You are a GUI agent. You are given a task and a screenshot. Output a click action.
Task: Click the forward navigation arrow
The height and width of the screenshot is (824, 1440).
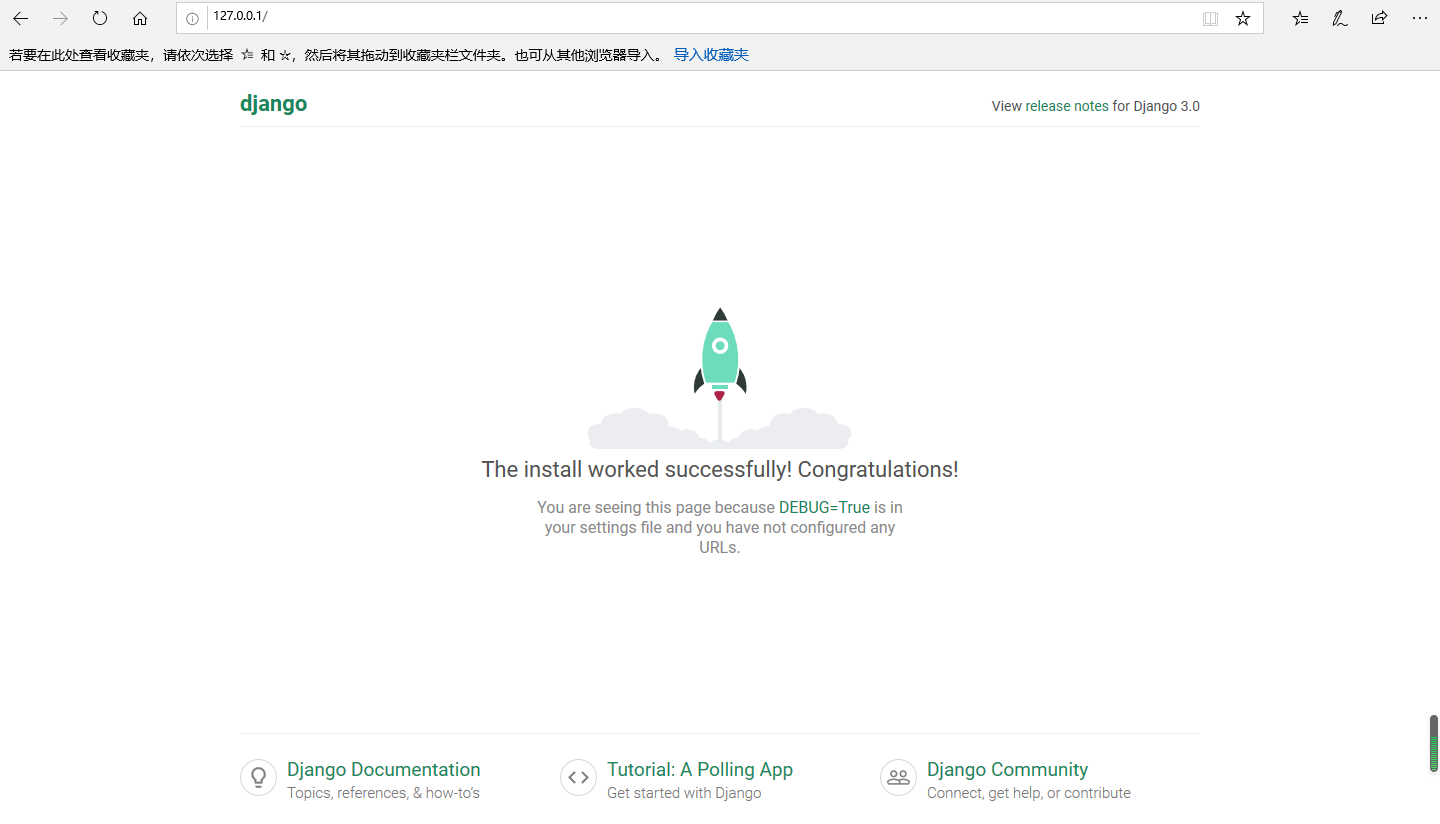pos(60,18)
